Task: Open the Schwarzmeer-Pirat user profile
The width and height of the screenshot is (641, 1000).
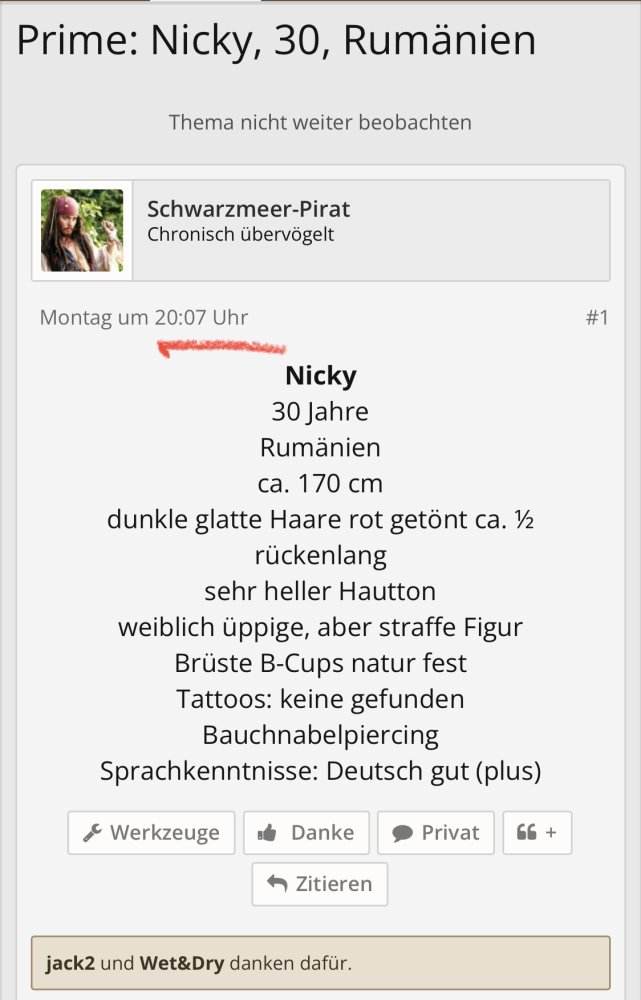Action: click(248, 209)
